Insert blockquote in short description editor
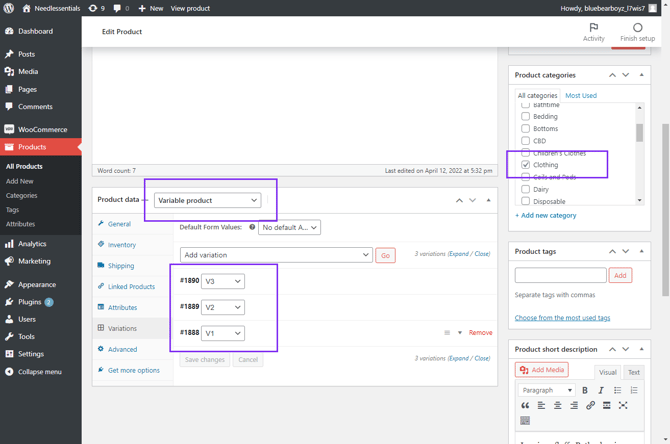The width and height of the screenshot is (670, 444). [525, 406]
